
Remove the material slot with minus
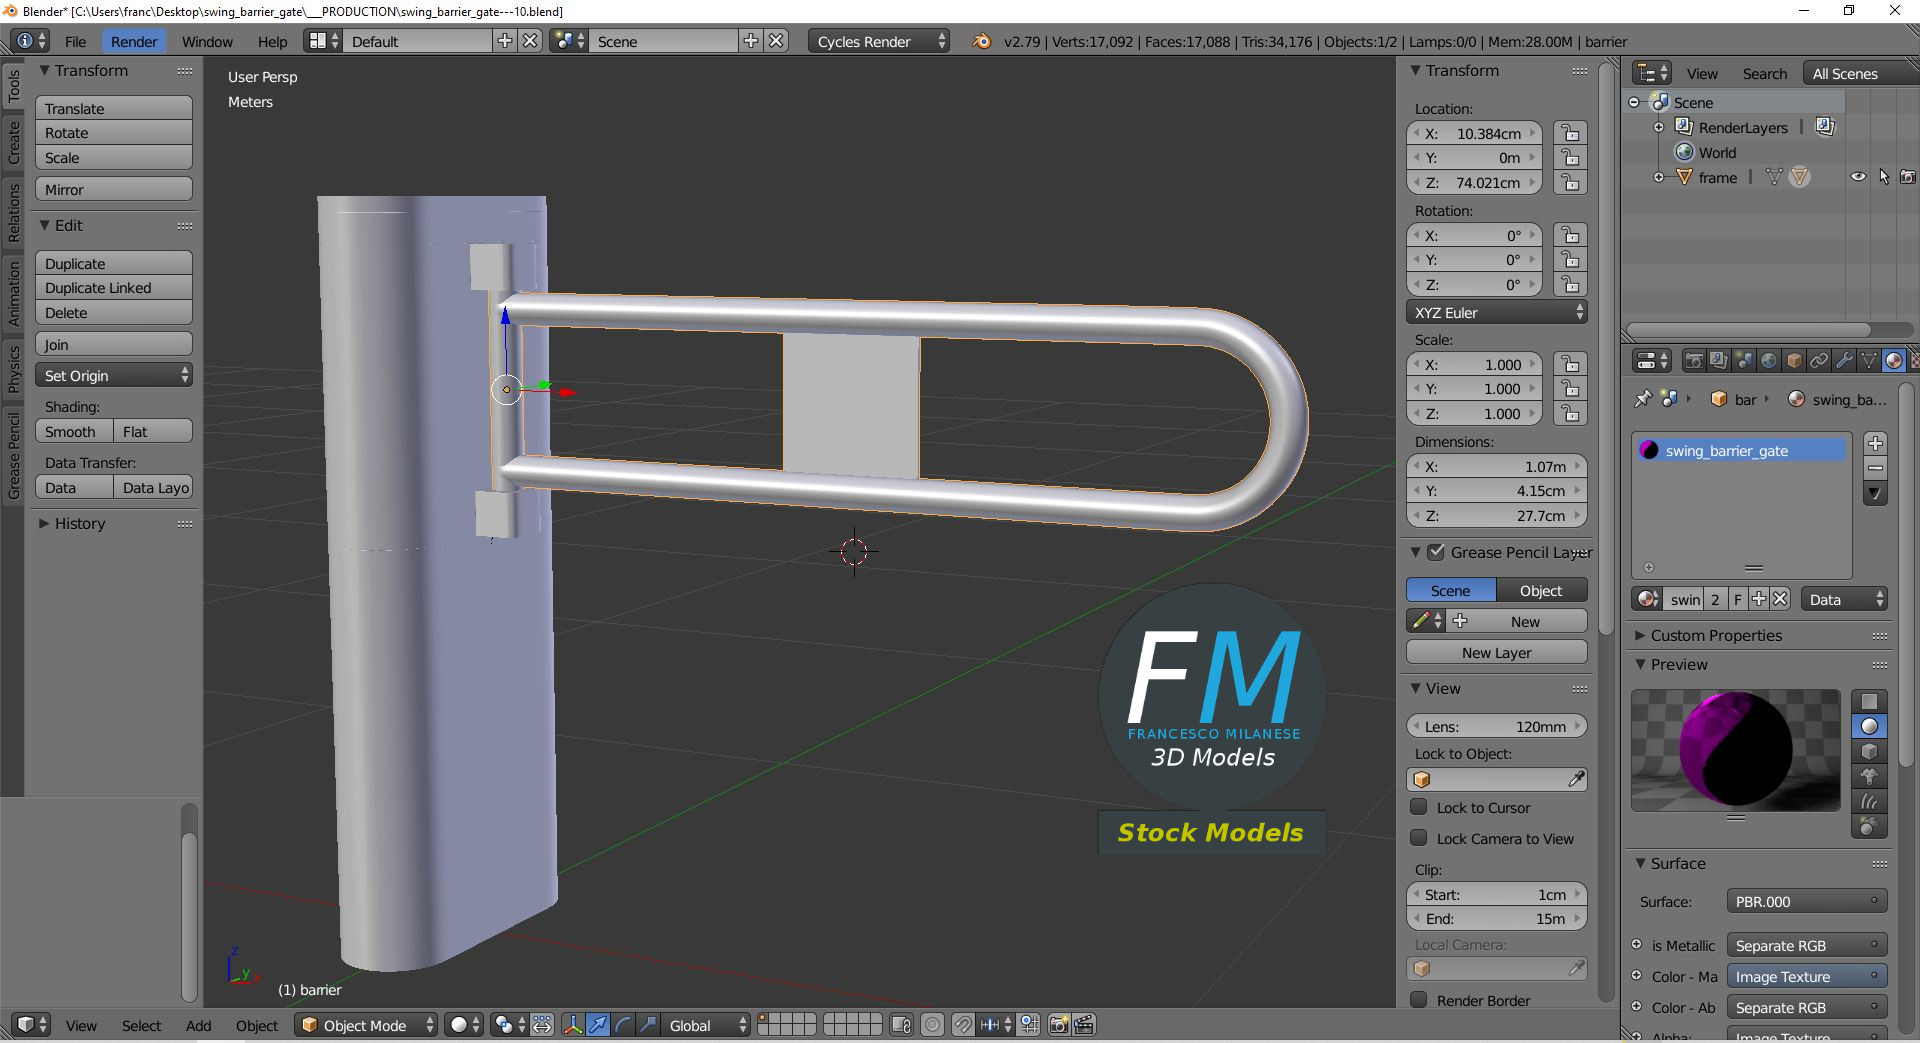tap(1875, 468)
